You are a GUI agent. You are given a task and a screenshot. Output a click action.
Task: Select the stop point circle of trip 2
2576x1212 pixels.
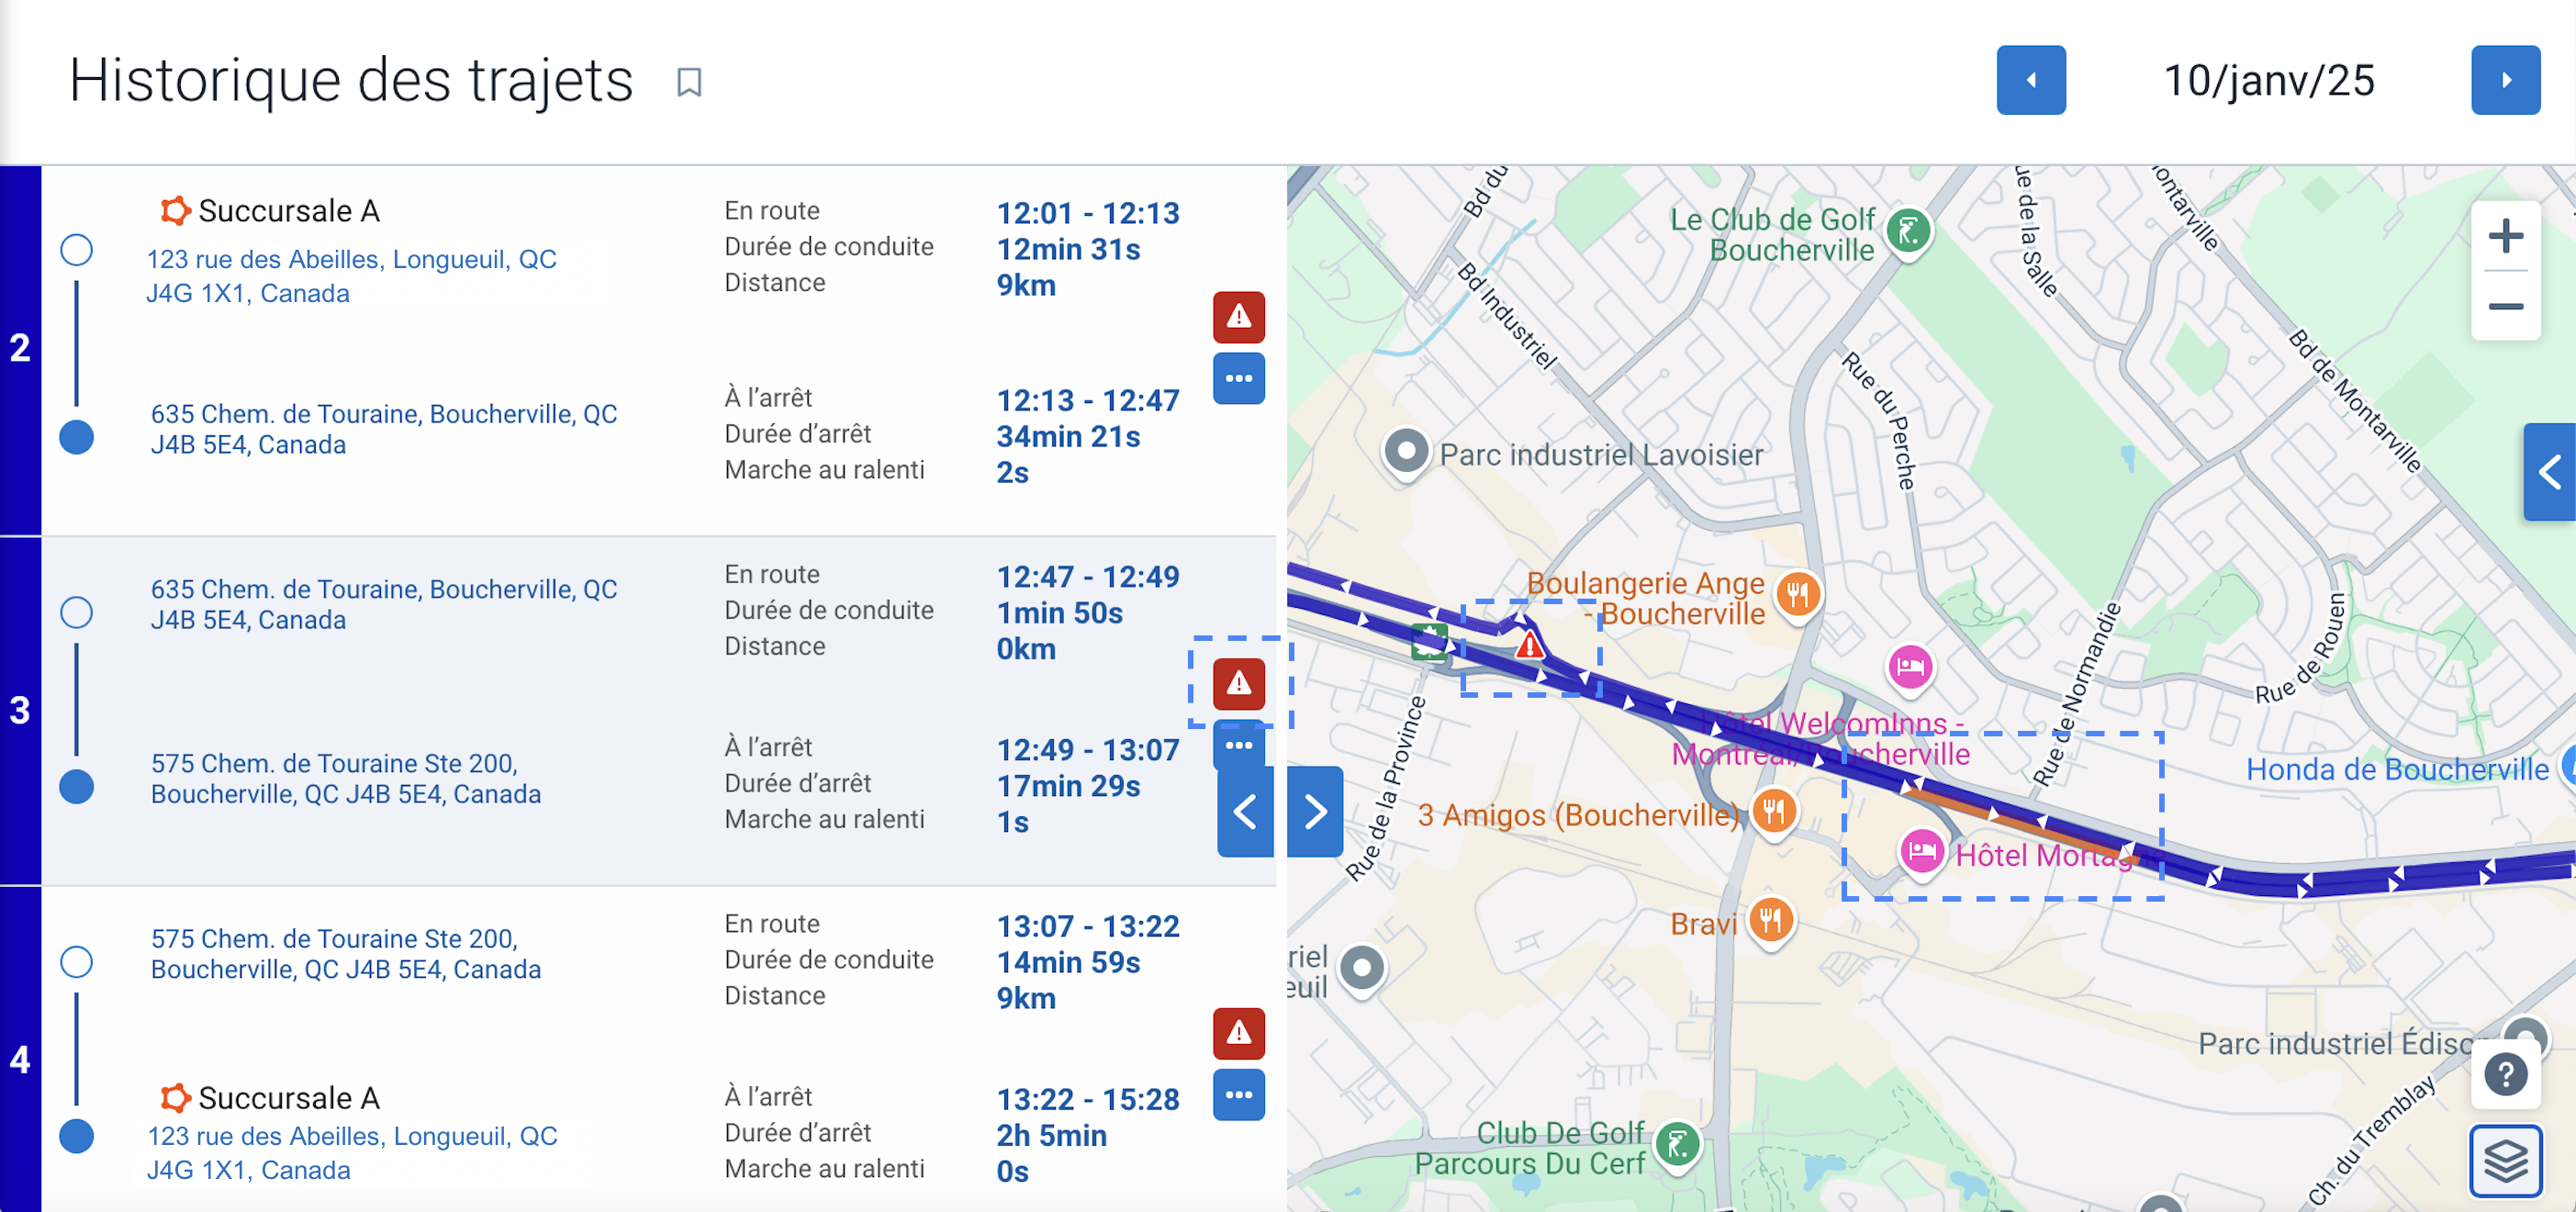(x=76, y=437)
